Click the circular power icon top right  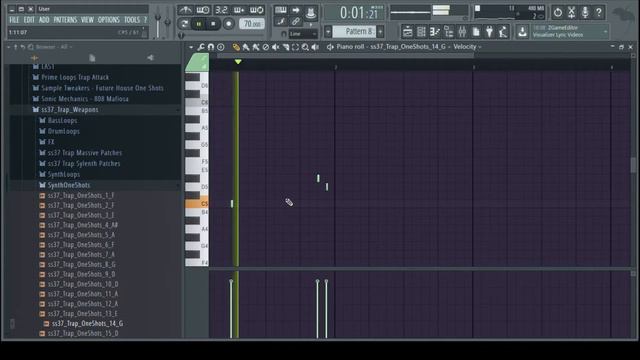point(558,13)
